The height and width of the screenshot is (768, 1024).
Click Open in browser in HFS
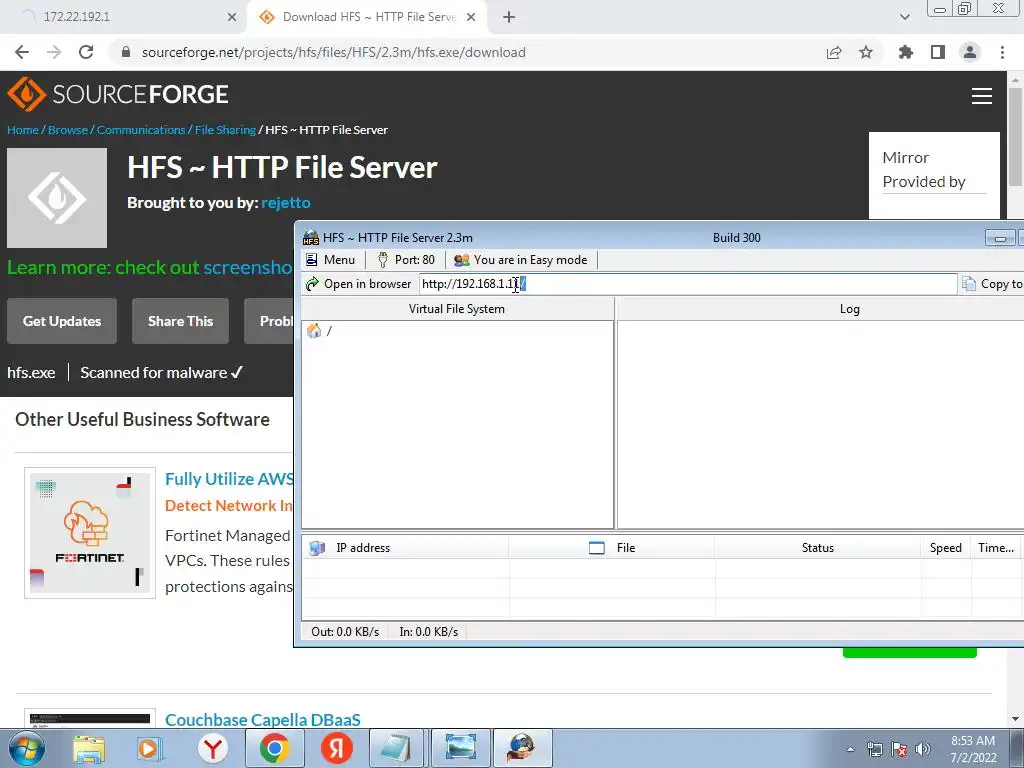tap(359, 284)
